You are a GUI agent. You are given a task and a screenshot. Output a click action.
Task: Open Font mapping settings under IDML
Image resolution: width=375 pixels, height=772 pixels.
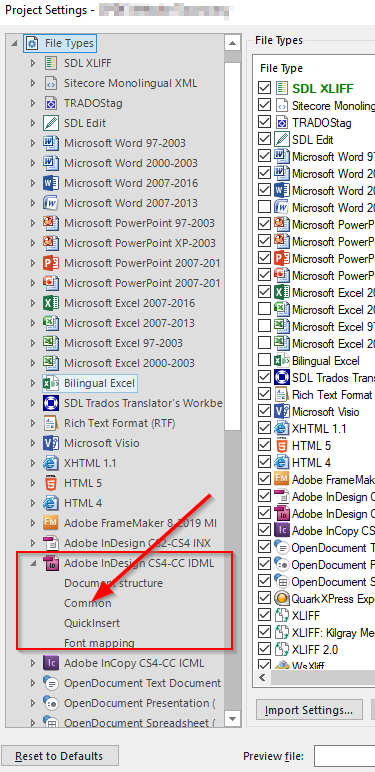click(99, 643)
